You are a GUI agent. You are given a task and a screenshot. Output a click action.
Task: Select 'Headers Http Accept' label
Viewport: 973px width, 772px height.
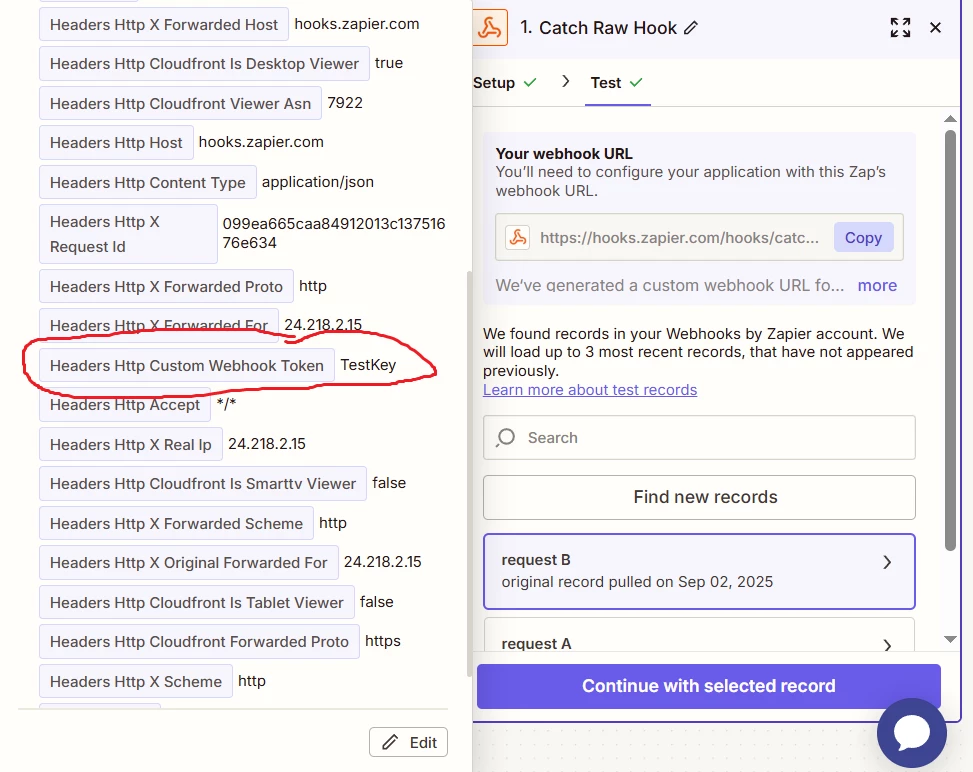pyautogui.click(x=125, y=405)
